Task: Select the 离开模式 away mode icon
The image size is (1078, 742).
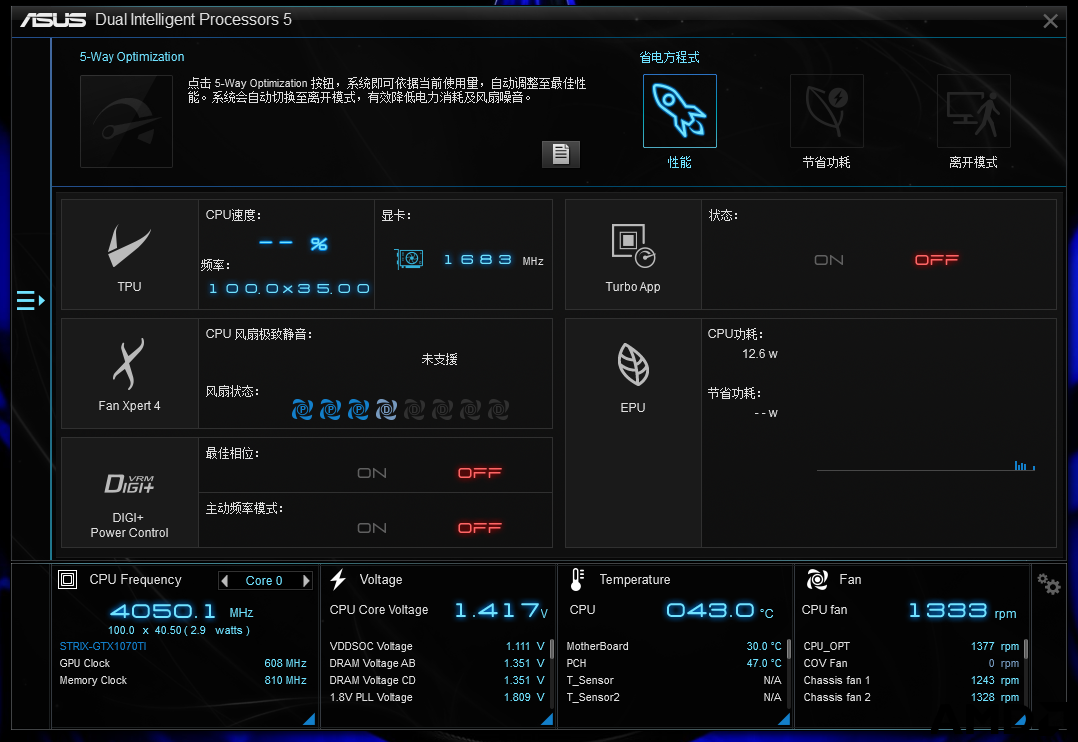Action: (974, 111)
